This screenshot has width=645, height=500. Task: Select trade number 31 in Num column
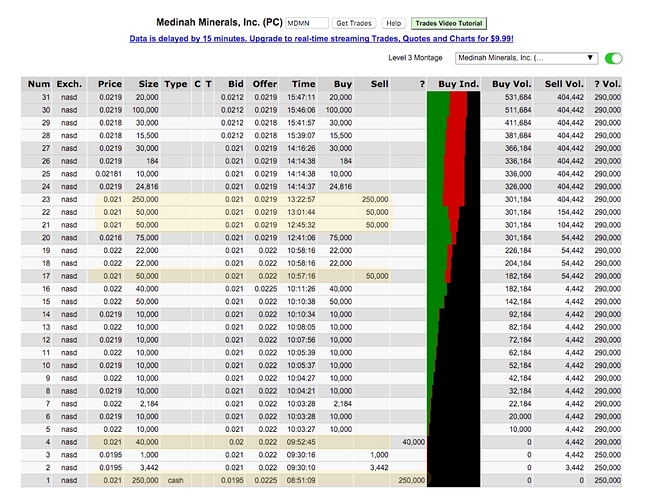(x=45, y=97)
